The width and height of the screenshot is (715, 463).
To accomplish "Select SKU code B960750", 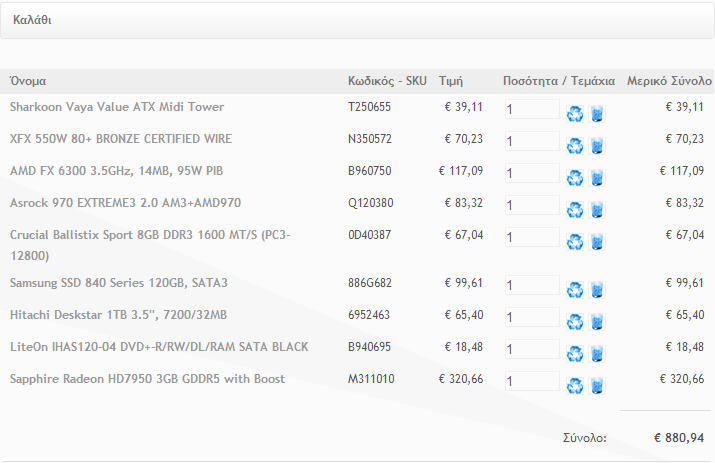I will [x=370, y=171].
